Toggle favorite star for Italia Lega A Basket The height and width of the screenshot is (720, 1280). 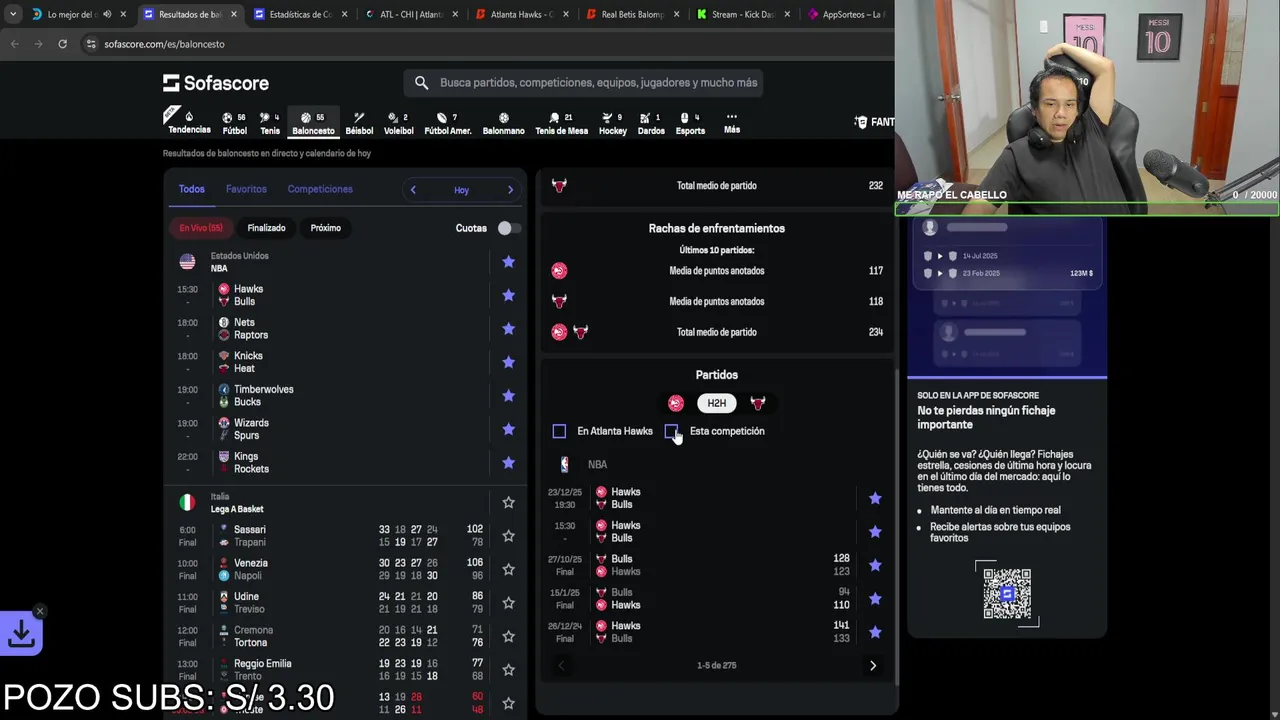tap(508, 503)
